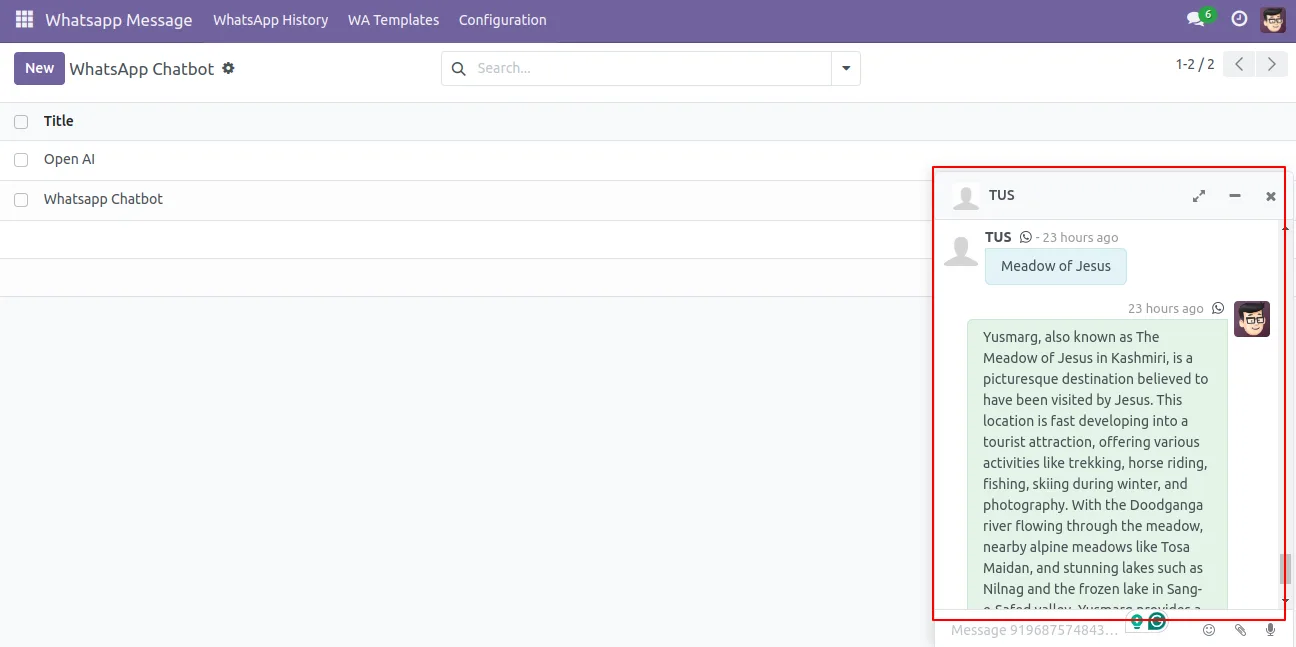This screenshot has width=1296, height=647.
Task: Click the Yusmarg reply message bubble
Action: 1097,465
